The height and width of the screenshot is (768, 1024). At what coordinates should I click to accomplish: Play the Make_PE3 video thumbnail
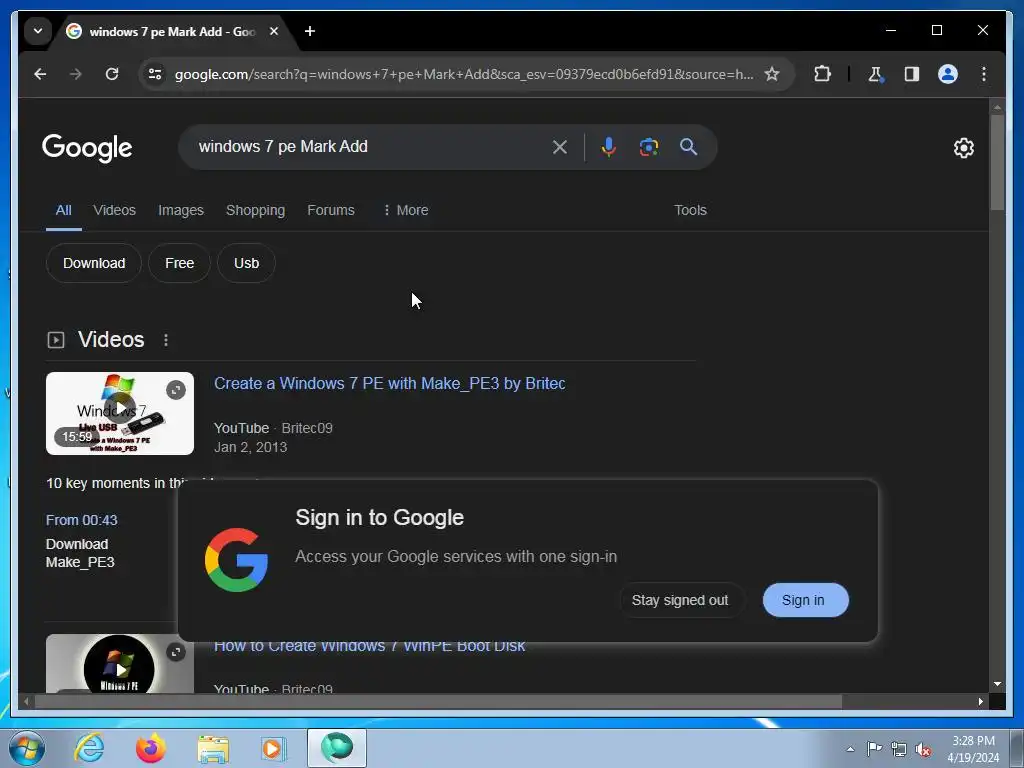point(120,413)
